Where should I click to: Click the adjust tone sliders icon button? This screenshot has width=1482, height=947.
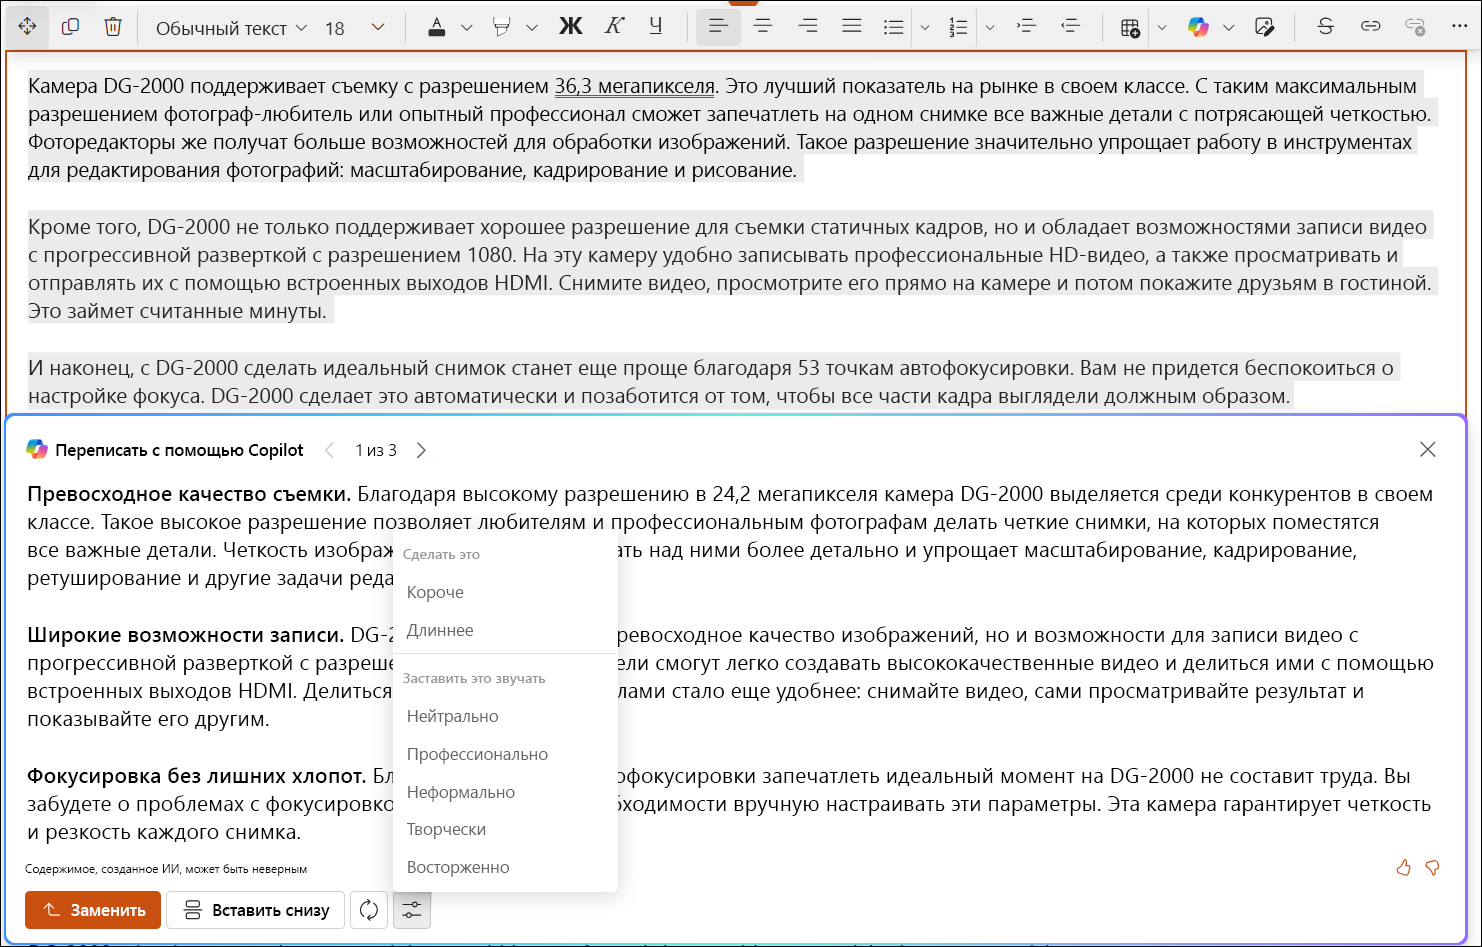[412, 910]
